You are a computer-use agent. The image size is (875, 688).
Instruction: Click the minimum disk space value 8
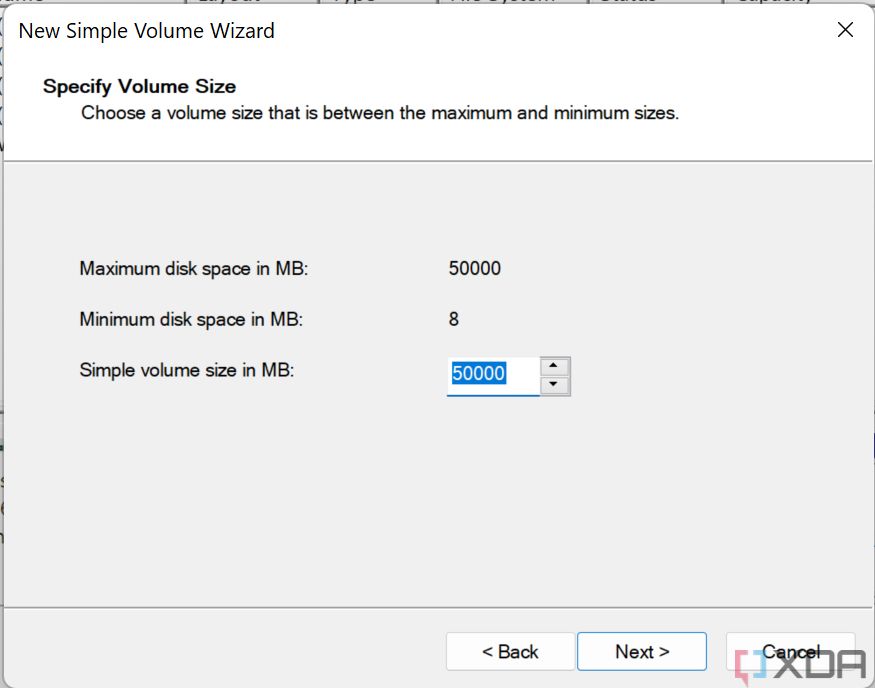454,320
